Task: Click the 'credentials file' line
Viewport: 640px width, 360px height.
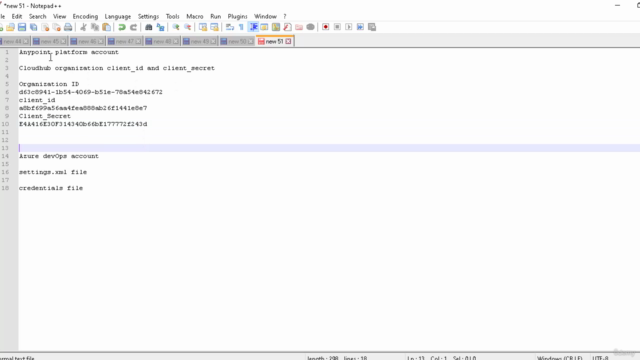Action: pyautogui.click(x=51, y=188)
